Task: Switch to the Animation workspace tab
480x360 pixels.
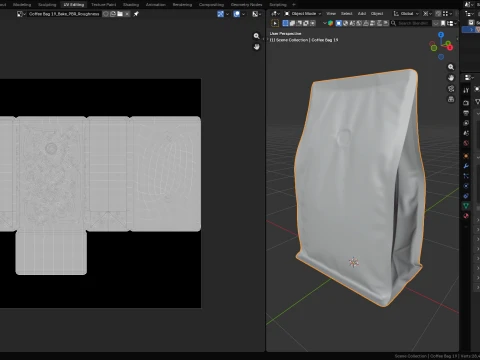Action: [156, 5]
